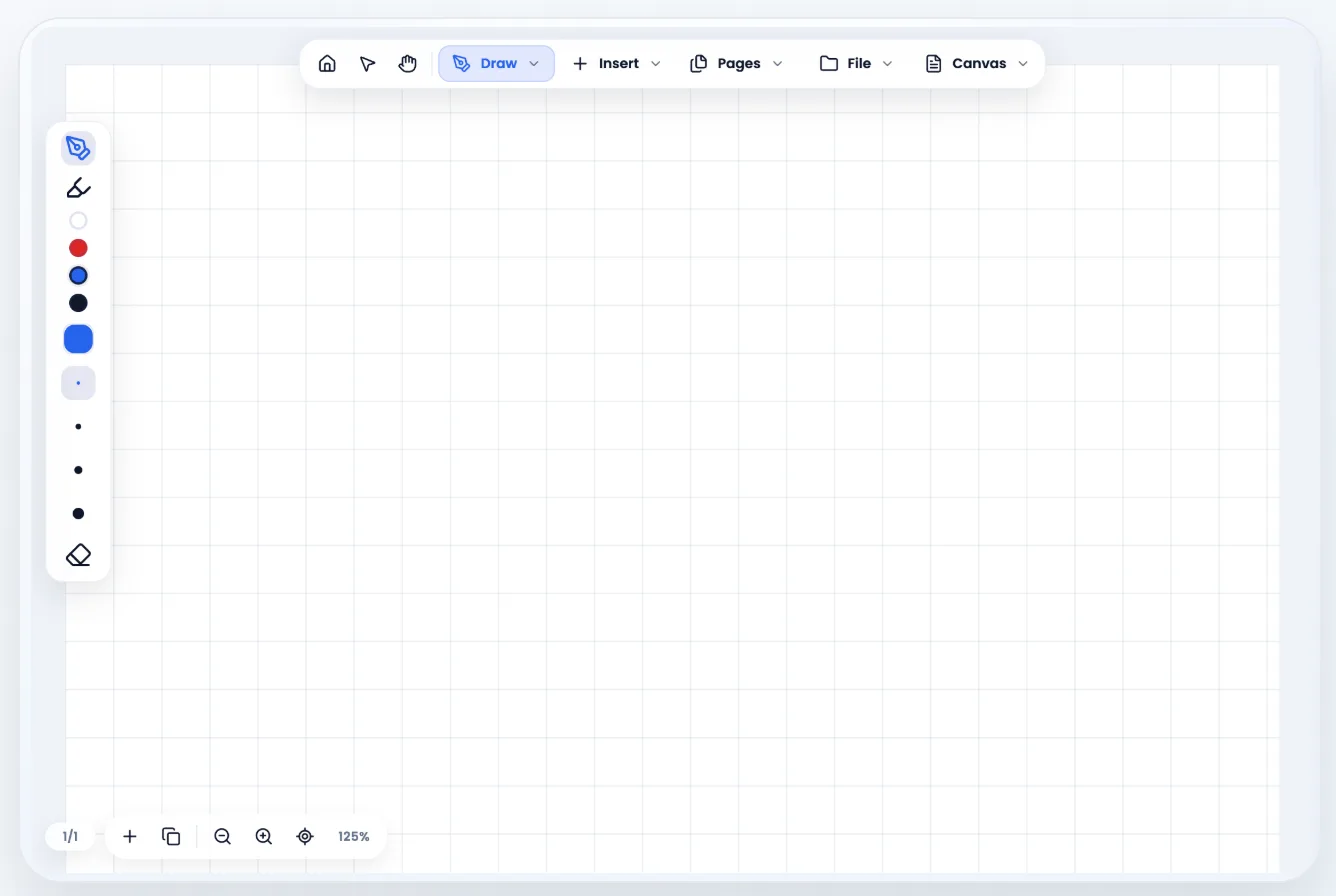This screenshot has height=896, width=1336.
Task: Select the pen tool in side panel
Action: [78, 148]
